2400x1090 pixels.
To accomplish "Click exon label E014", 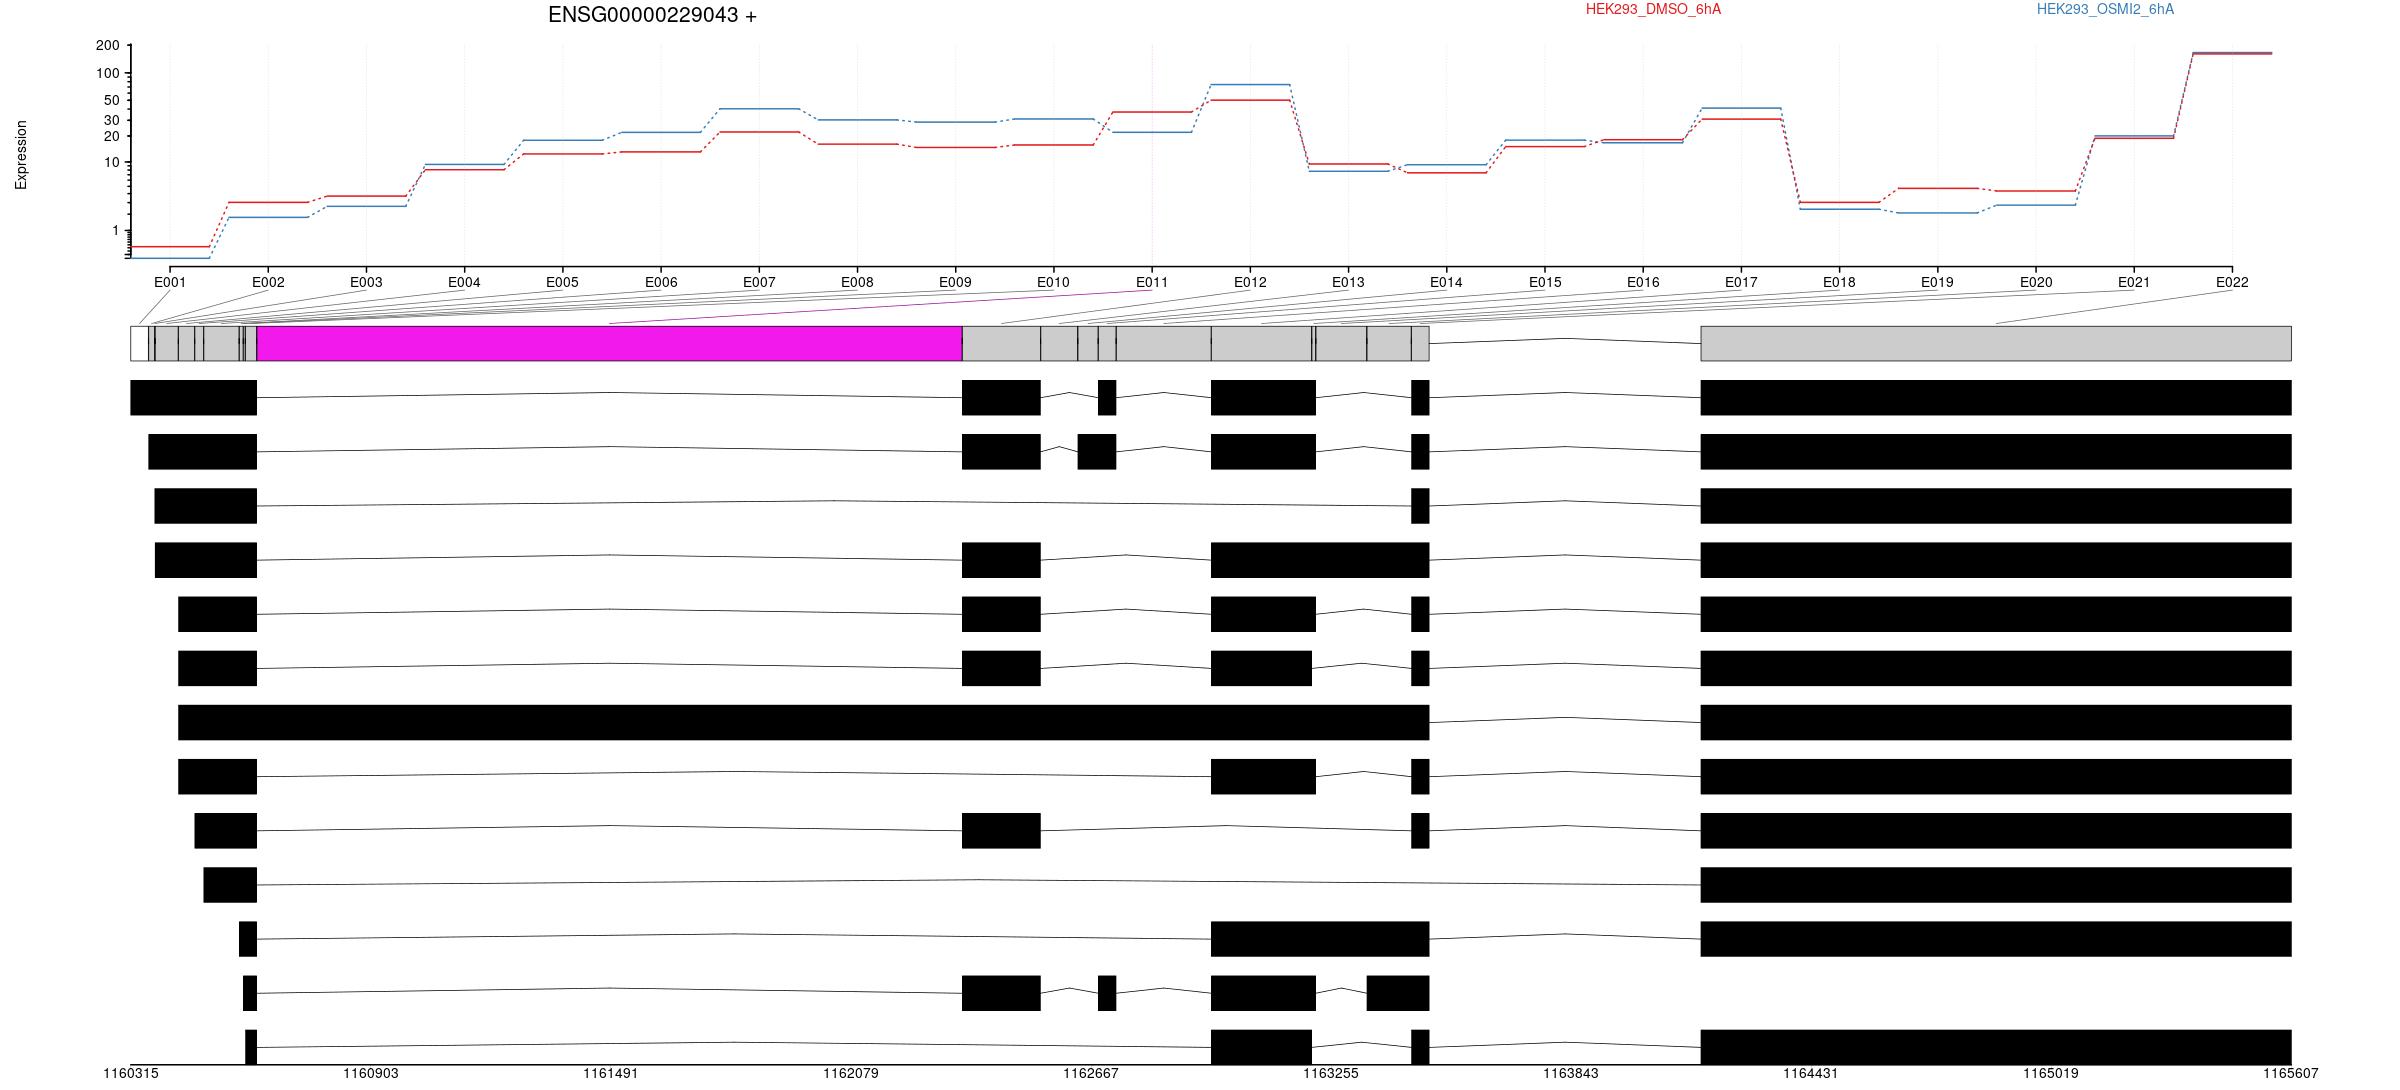I will click(x=1446, y=282).
